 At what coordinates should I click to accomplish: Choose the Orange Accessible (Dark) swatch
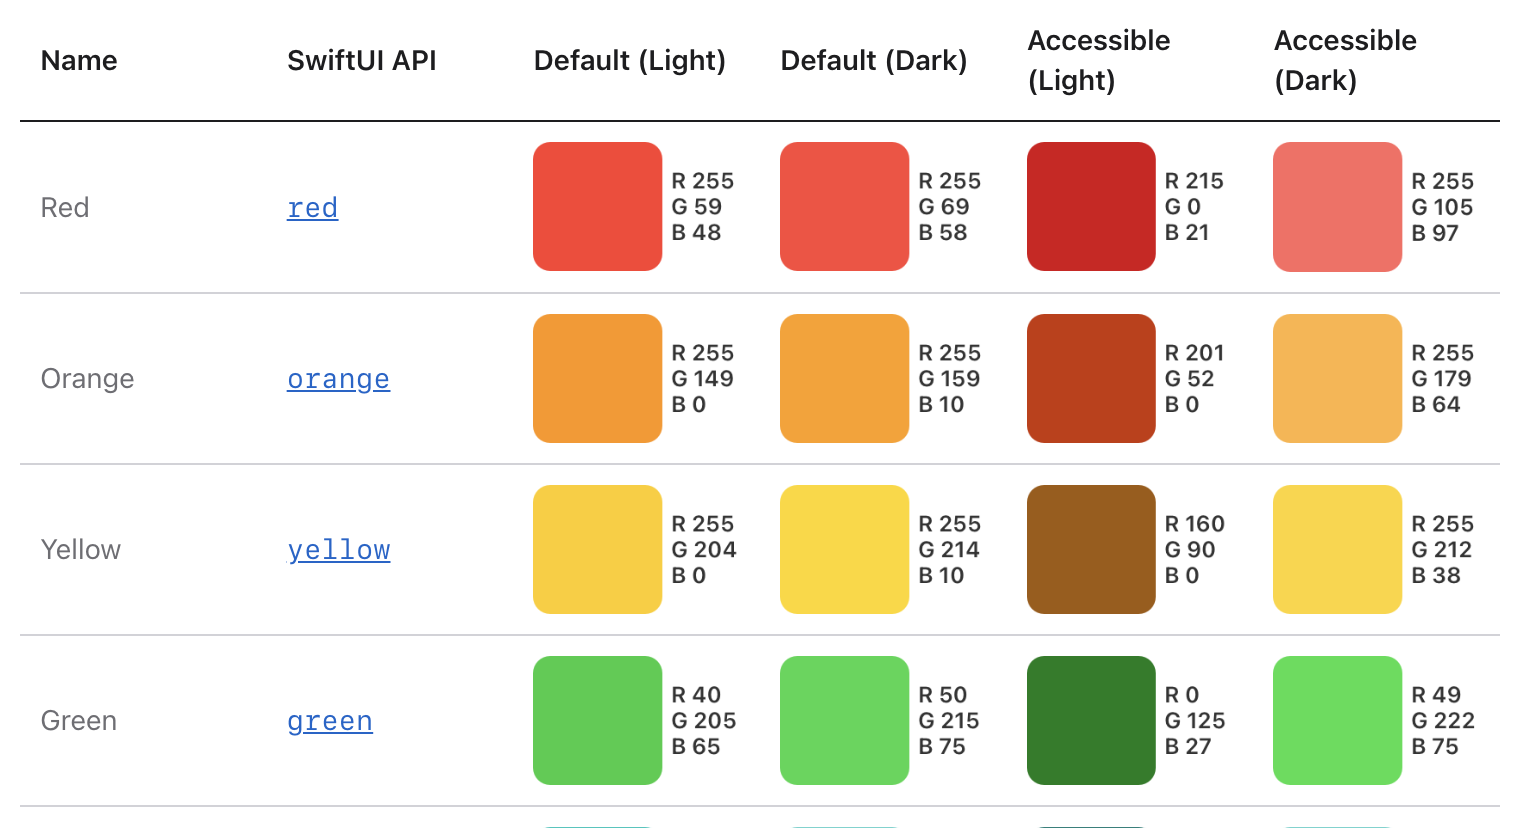pos(1337,378)
